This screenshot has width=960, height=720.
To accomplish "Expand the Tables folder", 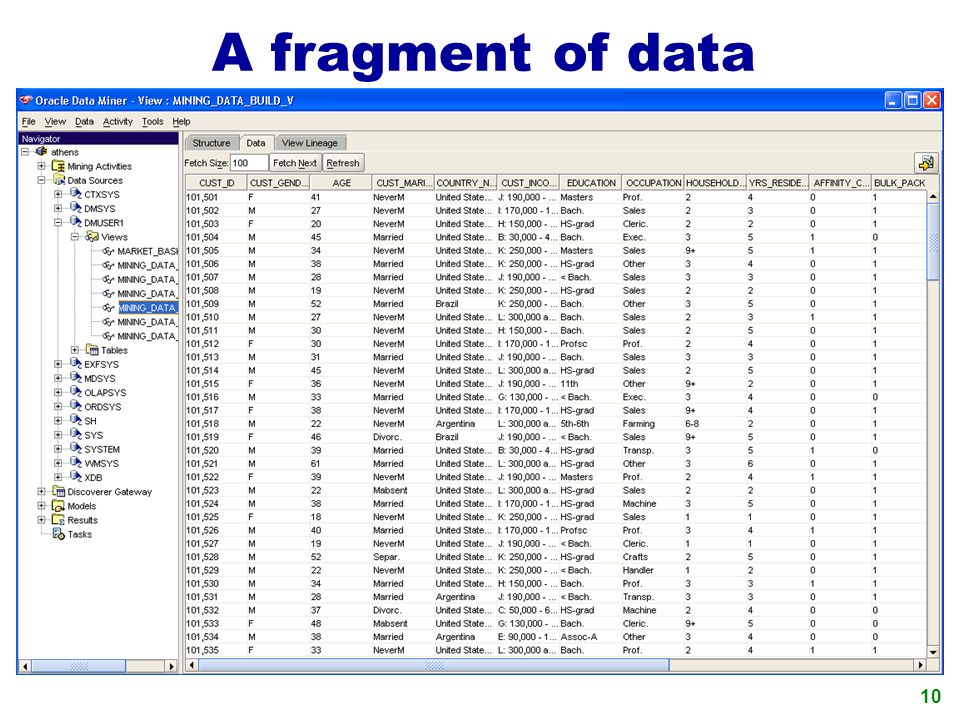I will 75,350.
